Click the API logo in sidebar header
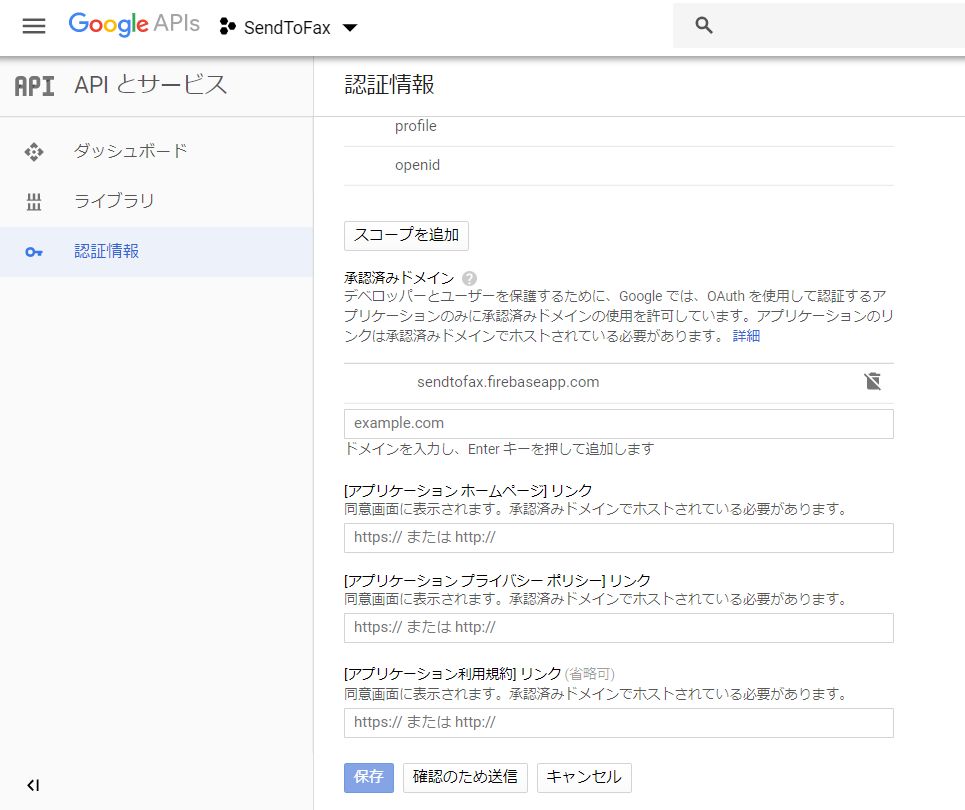Viewport: 965px width, 810px height. click(34, 86)
